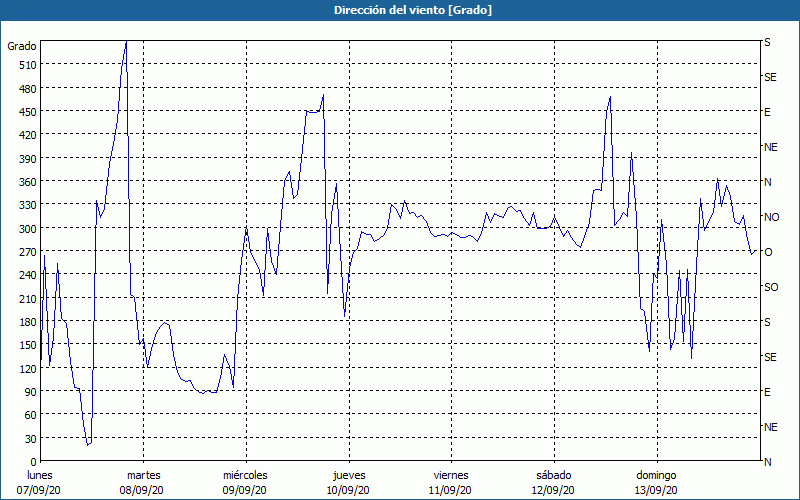
Task: Click the 270 degree tick label
Action: [x=28, y=252]
